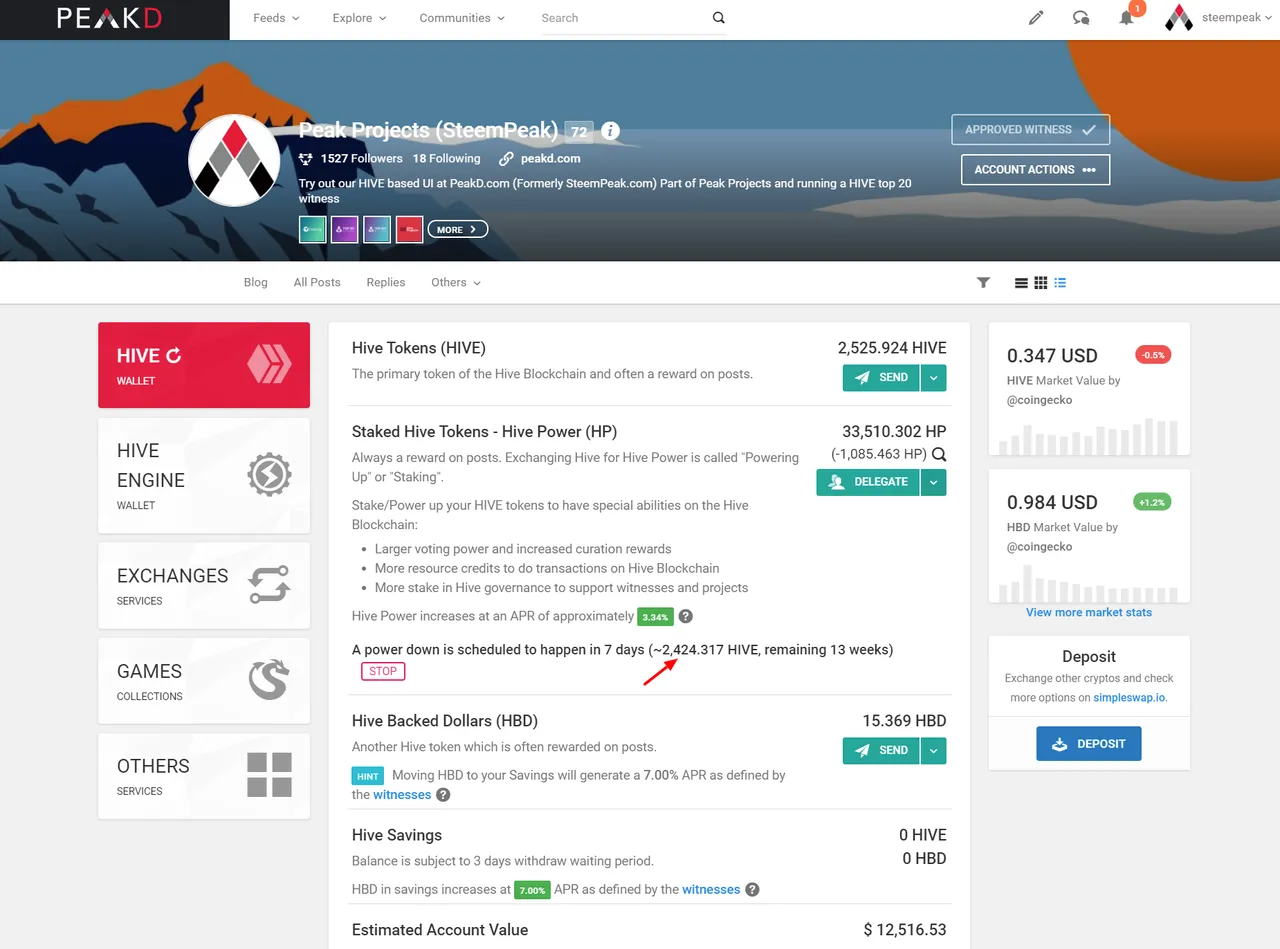Image resolution: width=1280 pixels, height=949 pixels.
Task: Open the Games Collections card
Action: (x=204, y=681)
